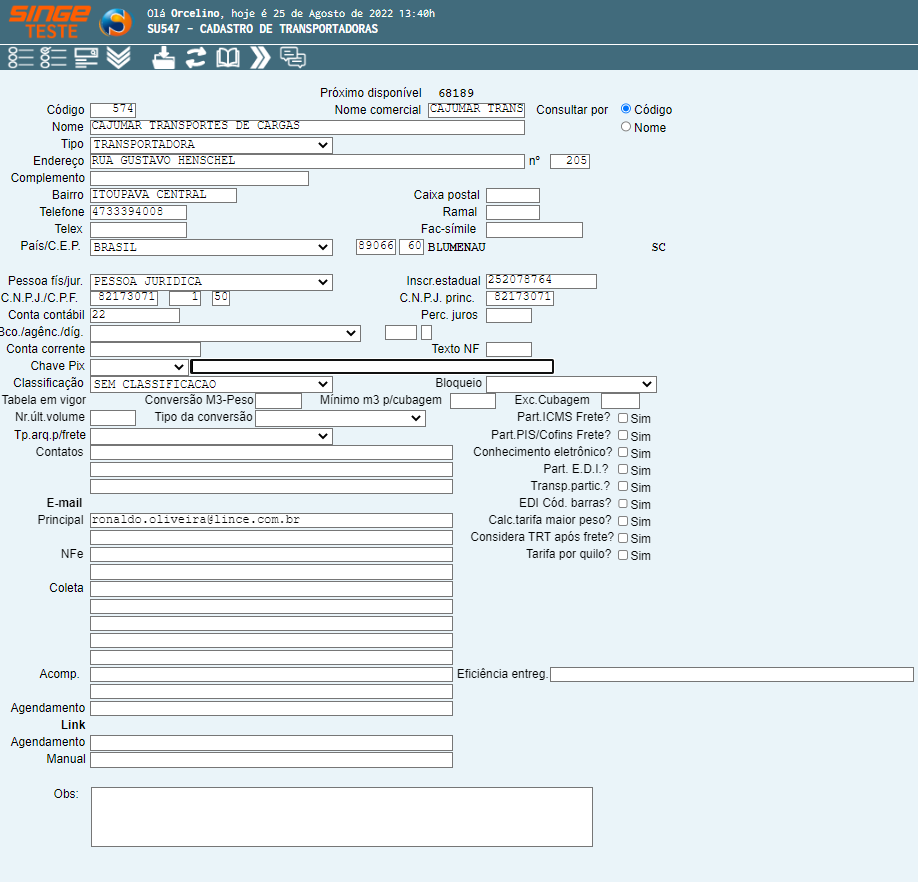Click inside the Obs text area
This screenshot has height=882, width=918.
[342, 817]
